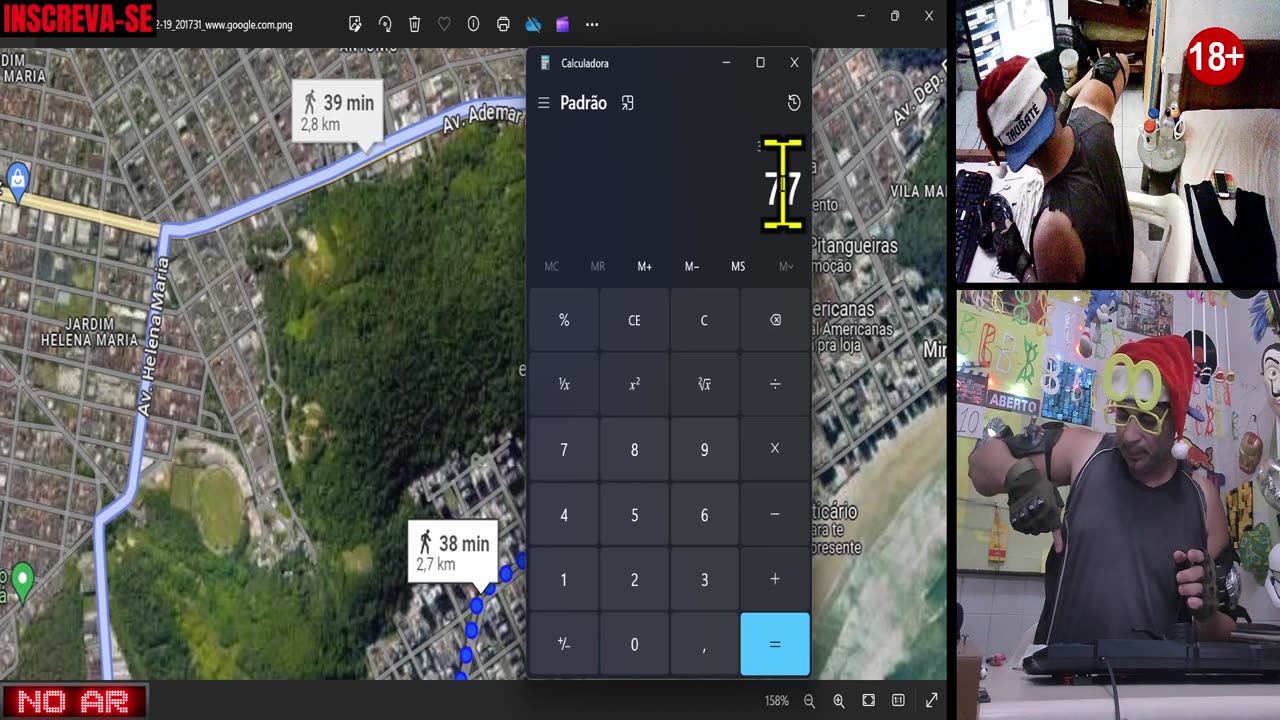
Task: Open the calculator navigation hamburger menu
Action: pyautogui.click(x=543, y=103)
